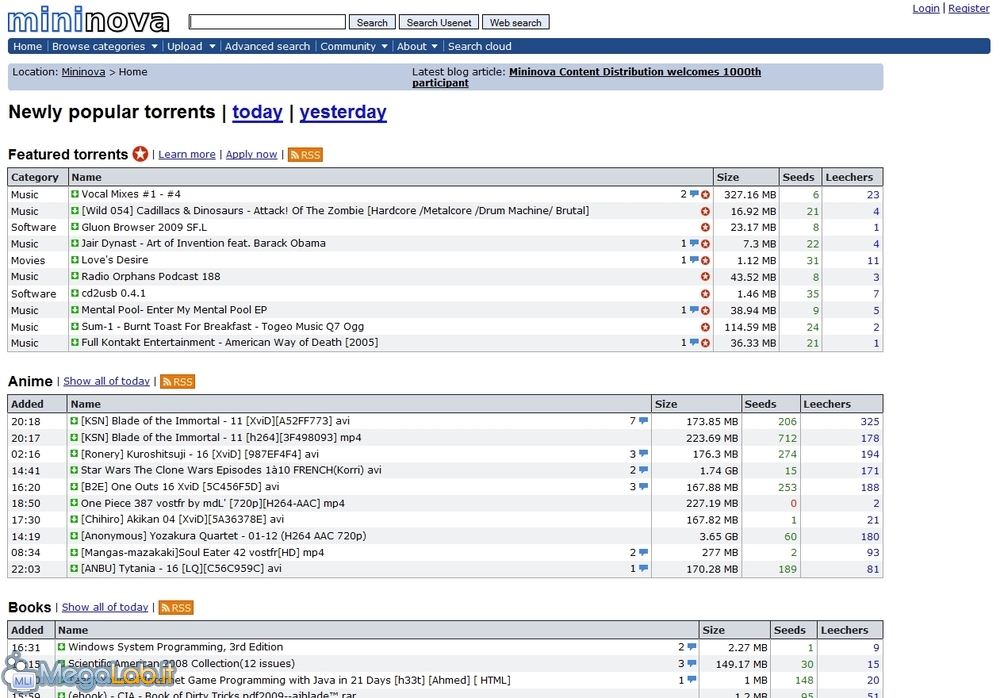The width and height of the screenshot is (1000, 698).
Task: Click green download icon beside cd2usb 0.4.1
Action: tap(75, 293)
